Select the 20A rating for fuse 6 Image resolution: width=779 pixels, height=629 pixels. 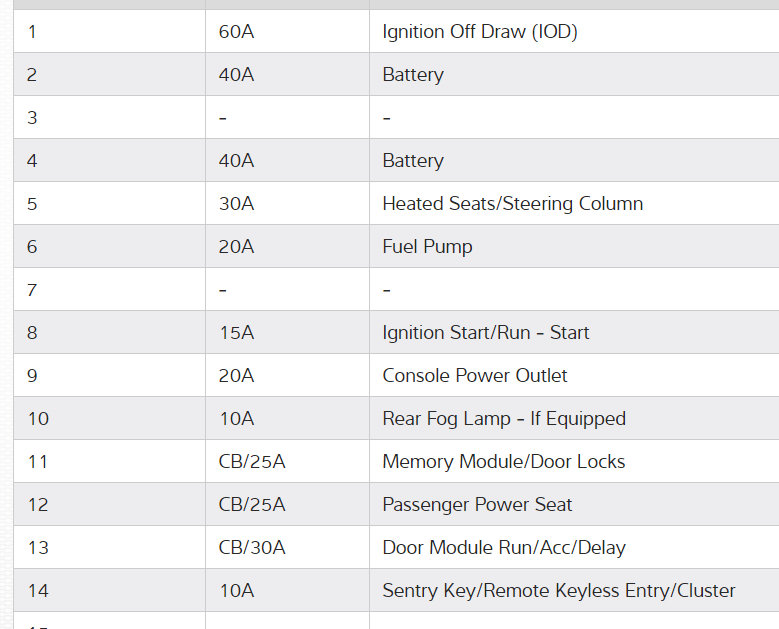point(236,247)
